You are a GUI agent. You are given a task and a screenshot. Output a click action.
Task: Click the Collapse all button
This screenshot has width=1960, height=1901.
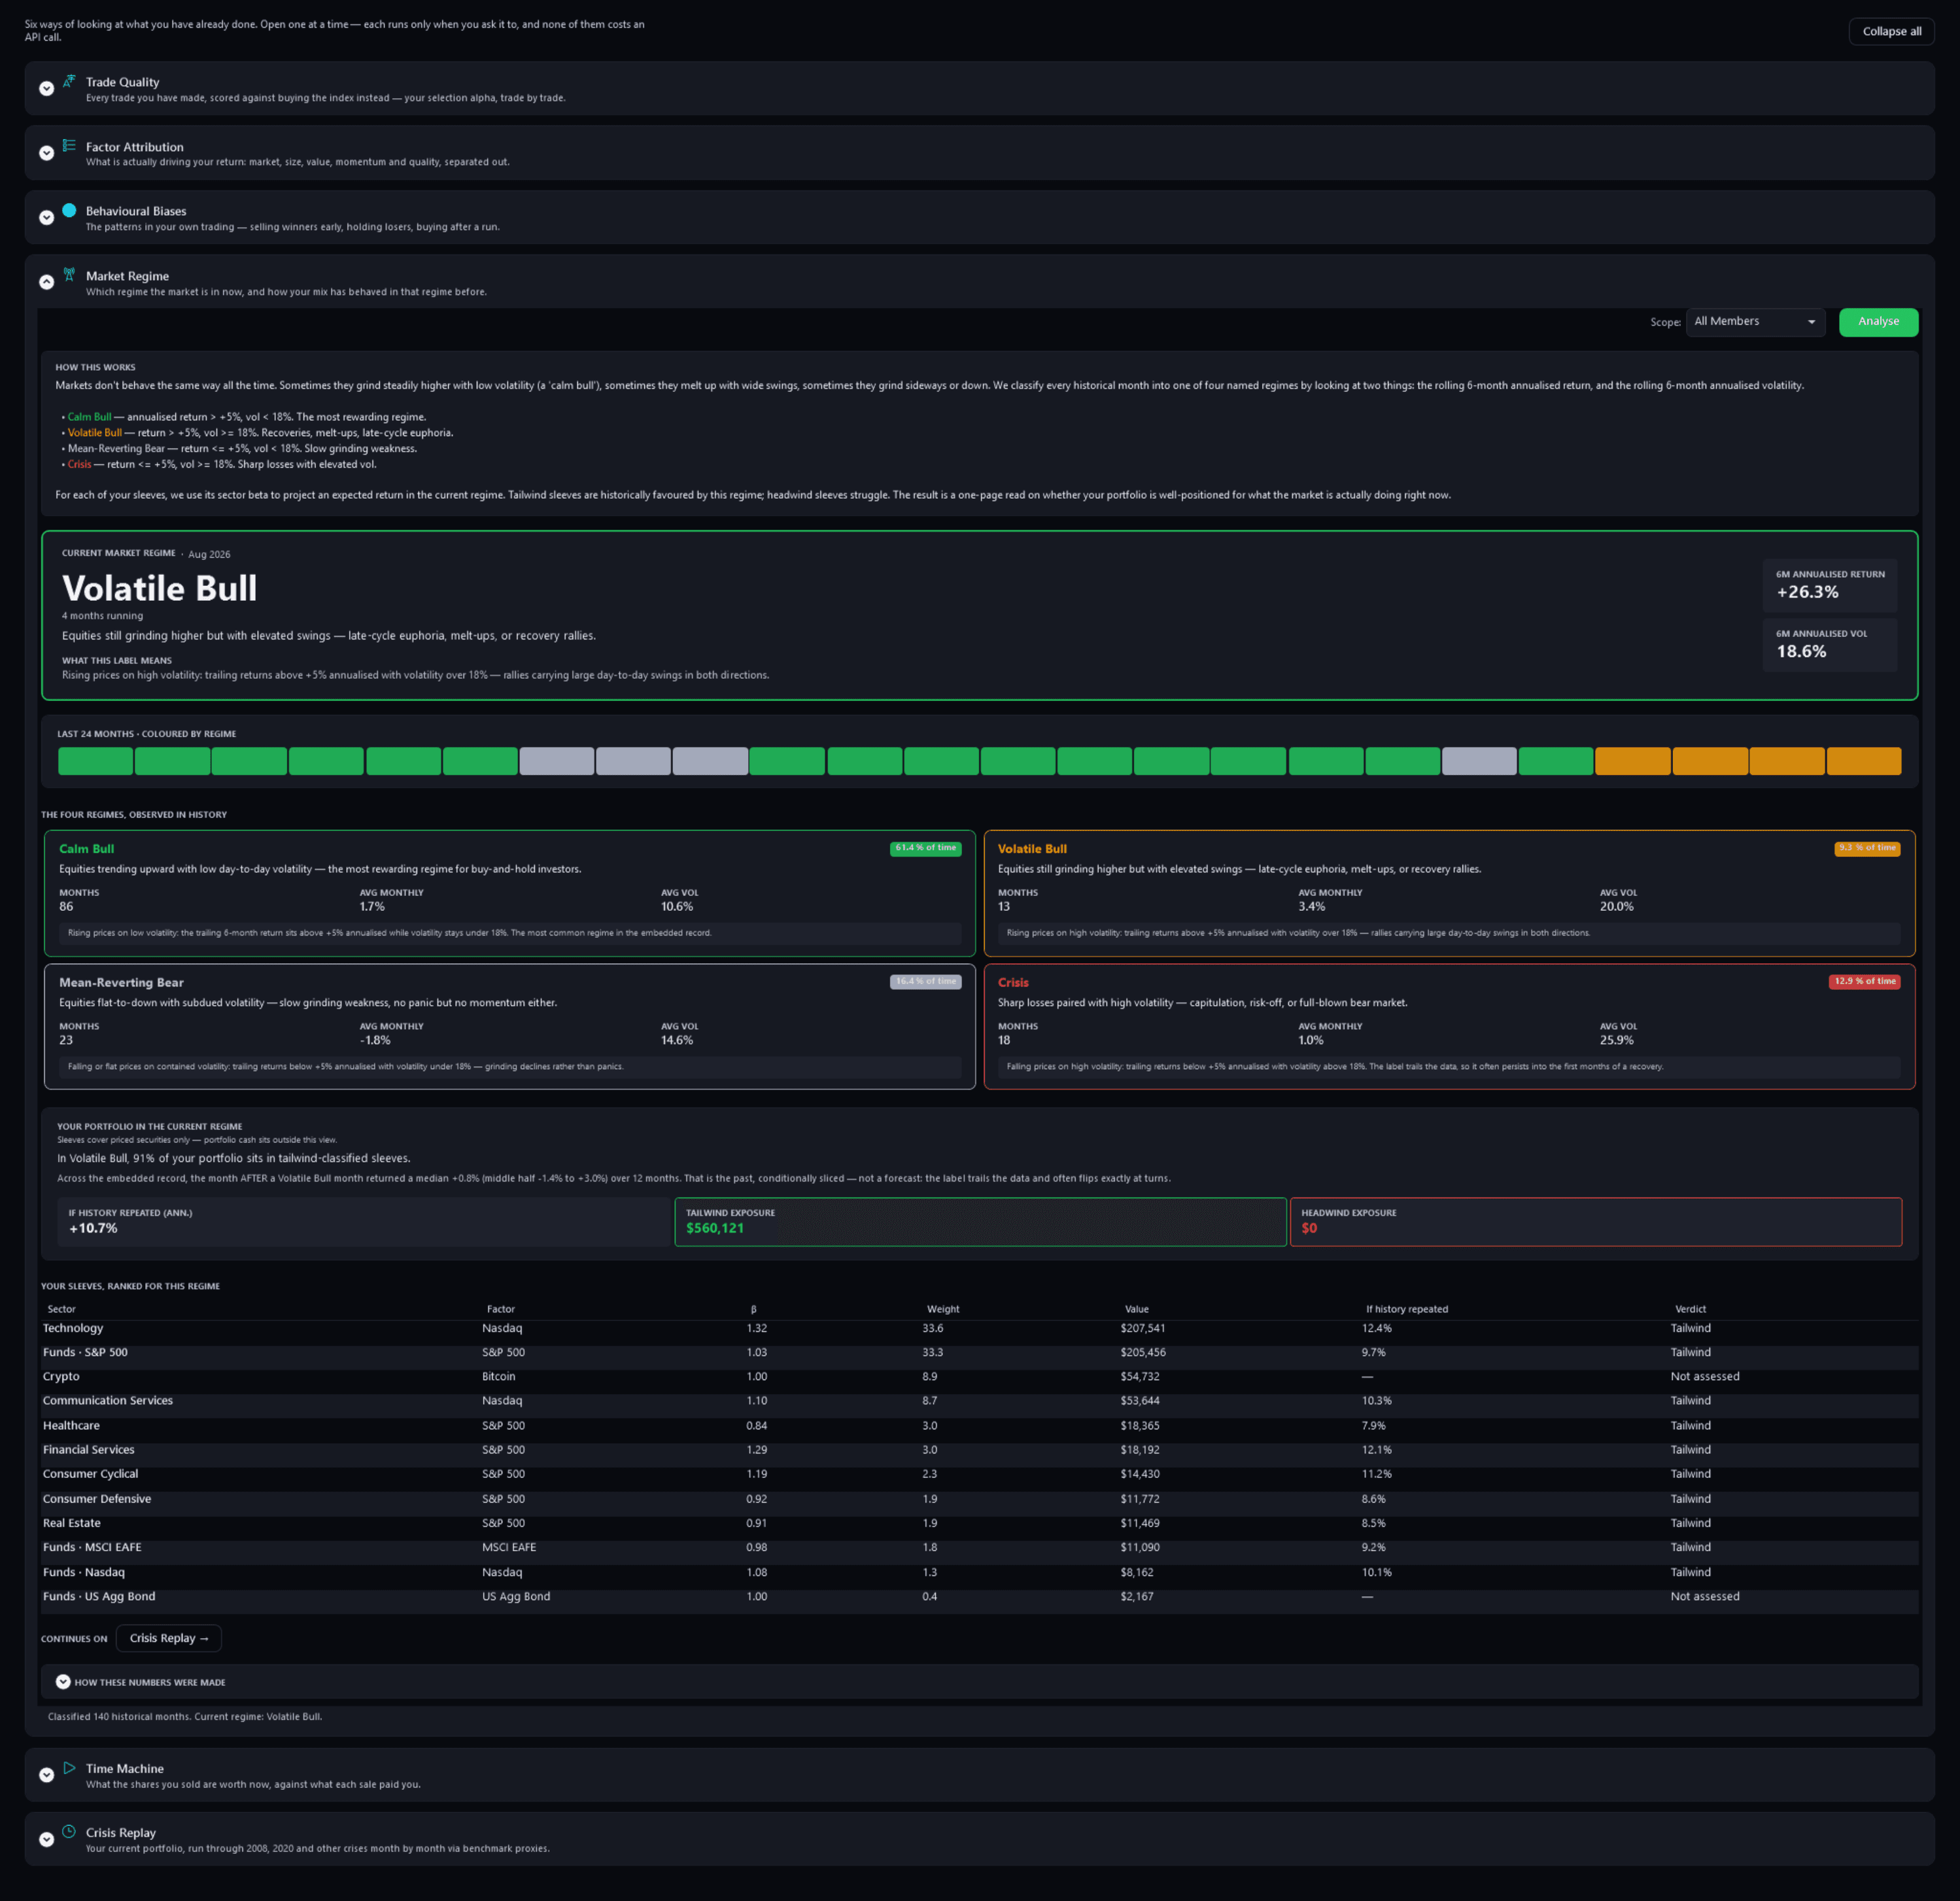pos(1891,31)
